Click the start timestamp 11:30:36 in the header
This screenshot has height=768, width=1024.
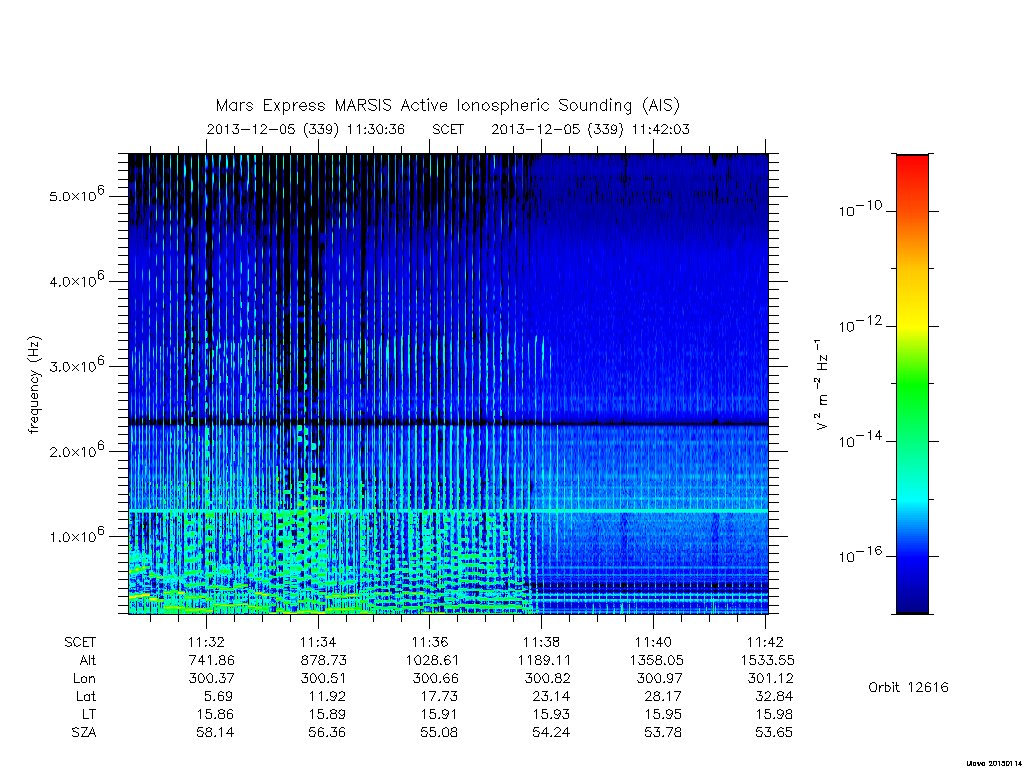click(x=376, y=129)
